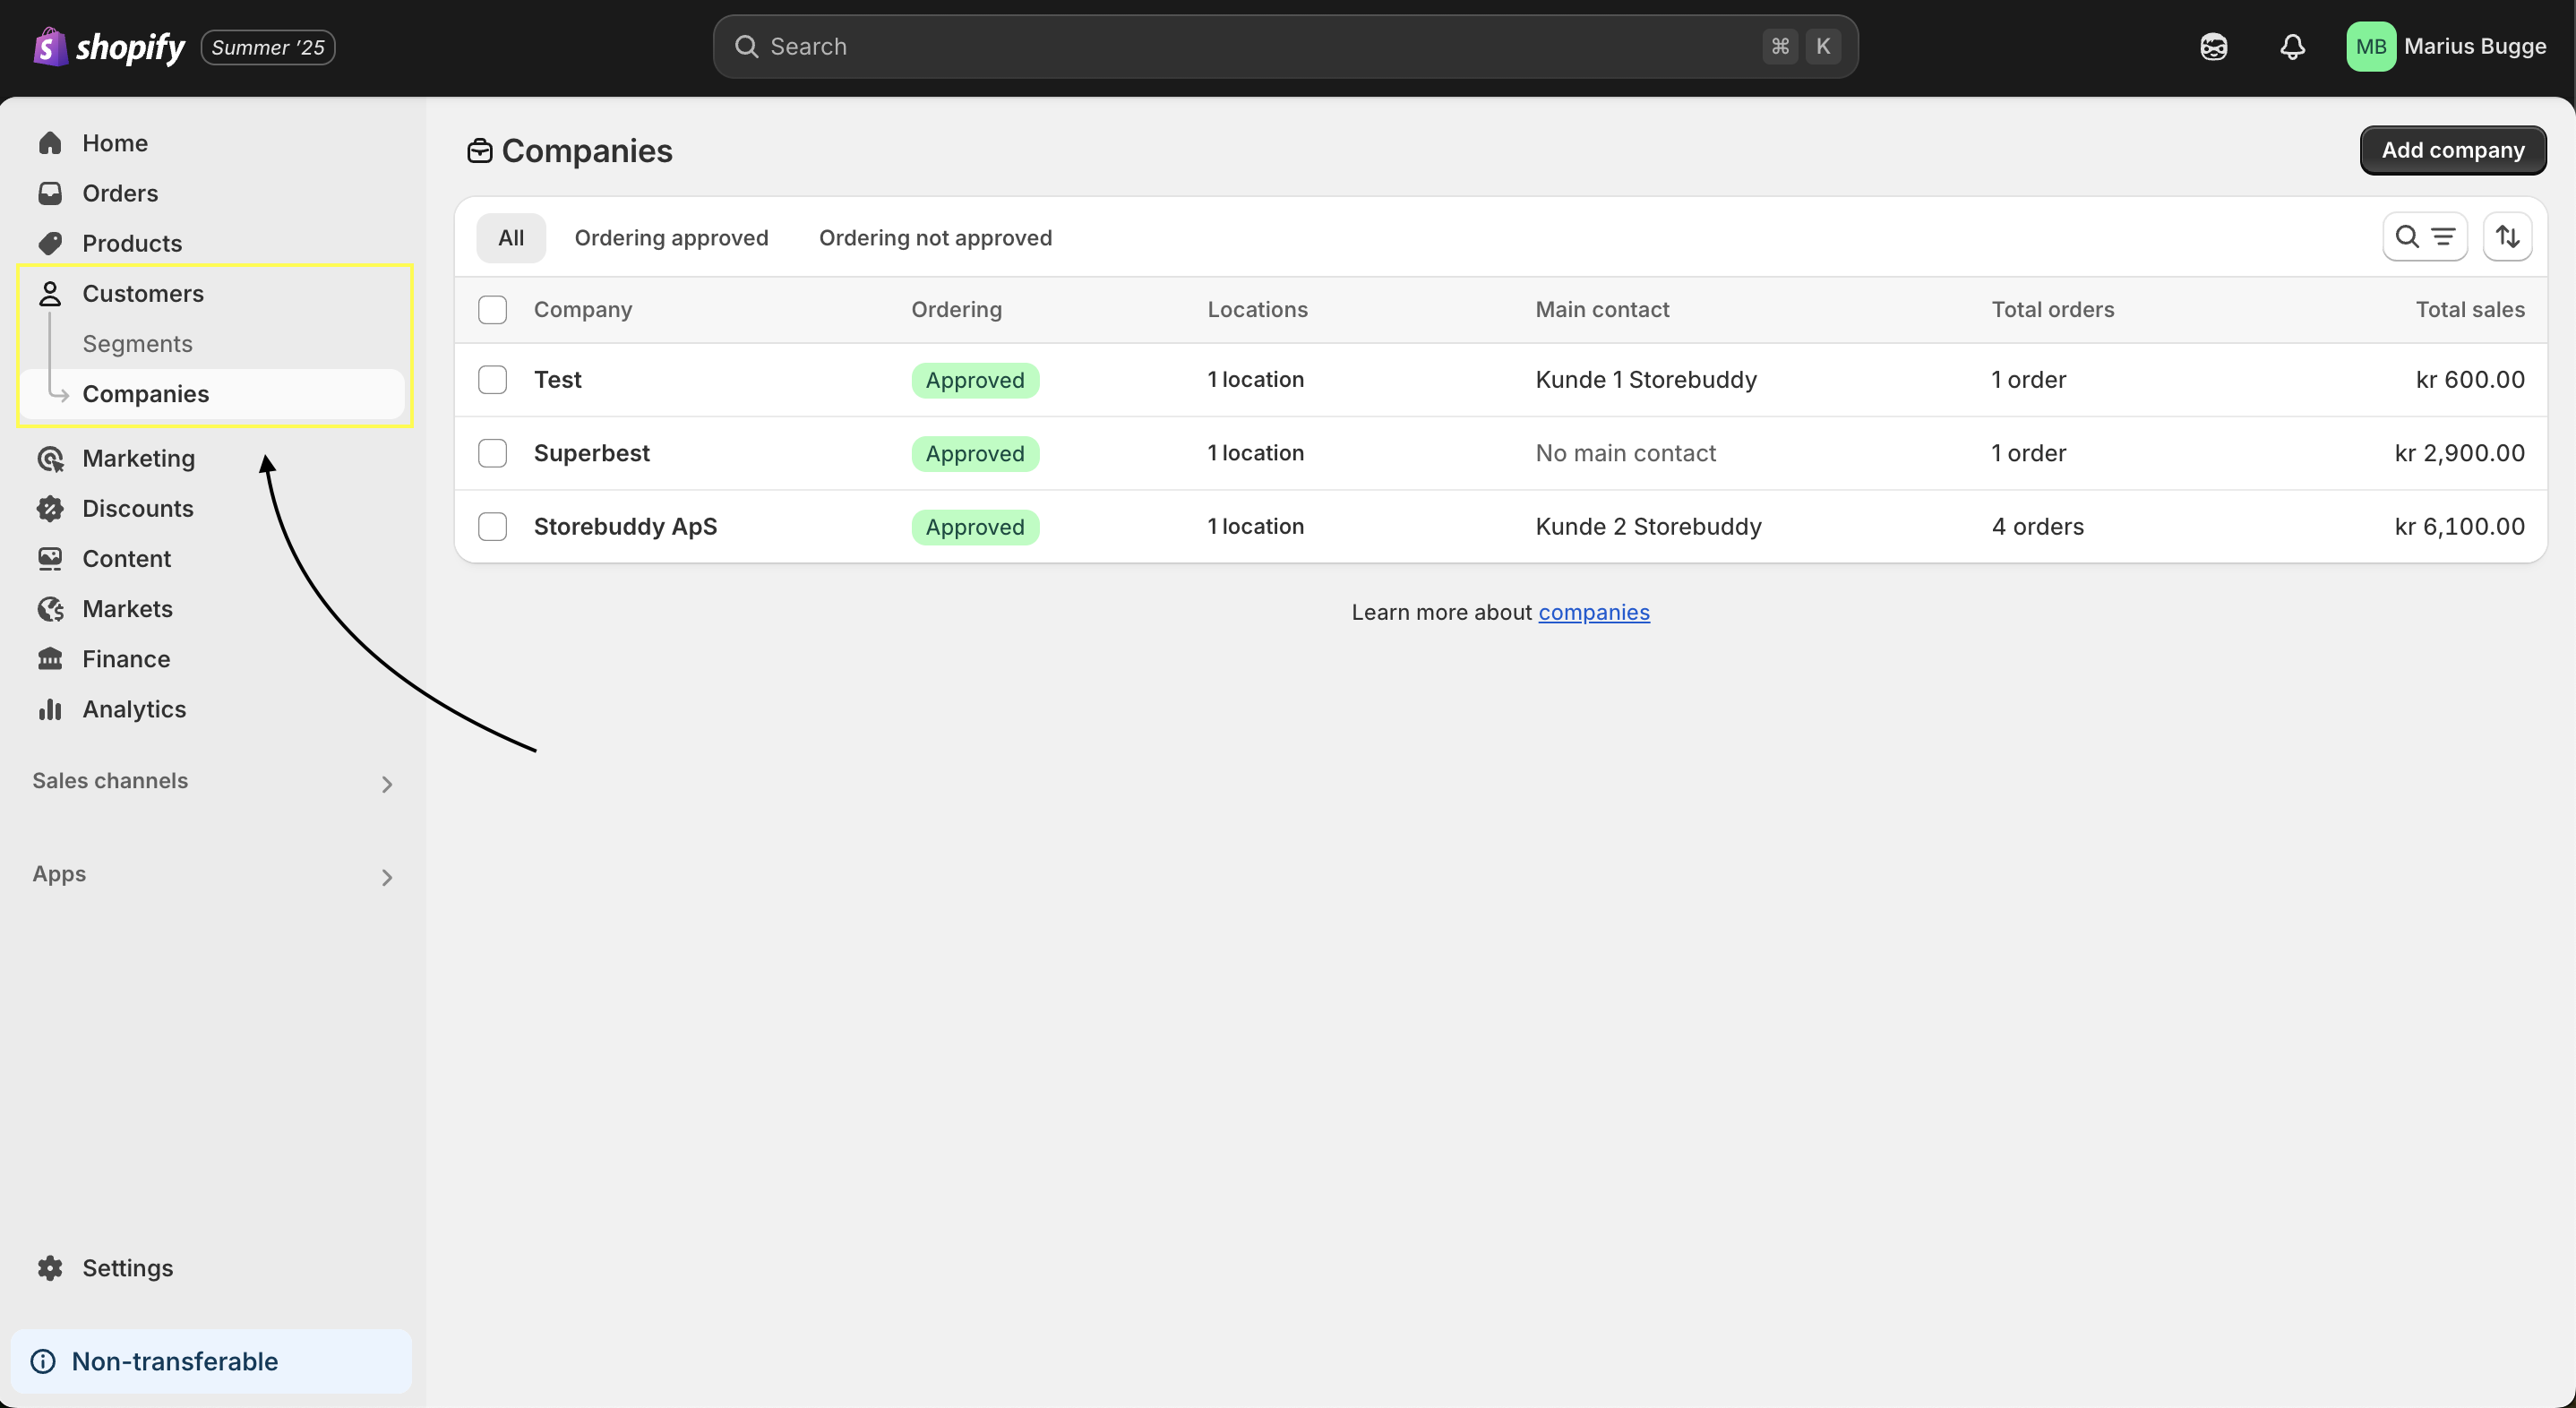This screenshot has height=1408, width=2576.
Task: Click the Approved badge for Test
Action: [975, 380]
